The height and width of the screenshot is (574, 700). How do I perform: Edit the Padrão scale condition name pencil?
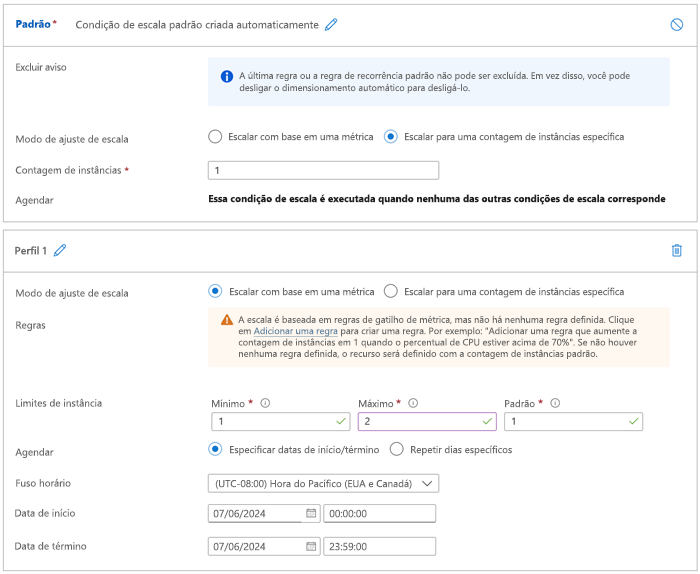331,25
